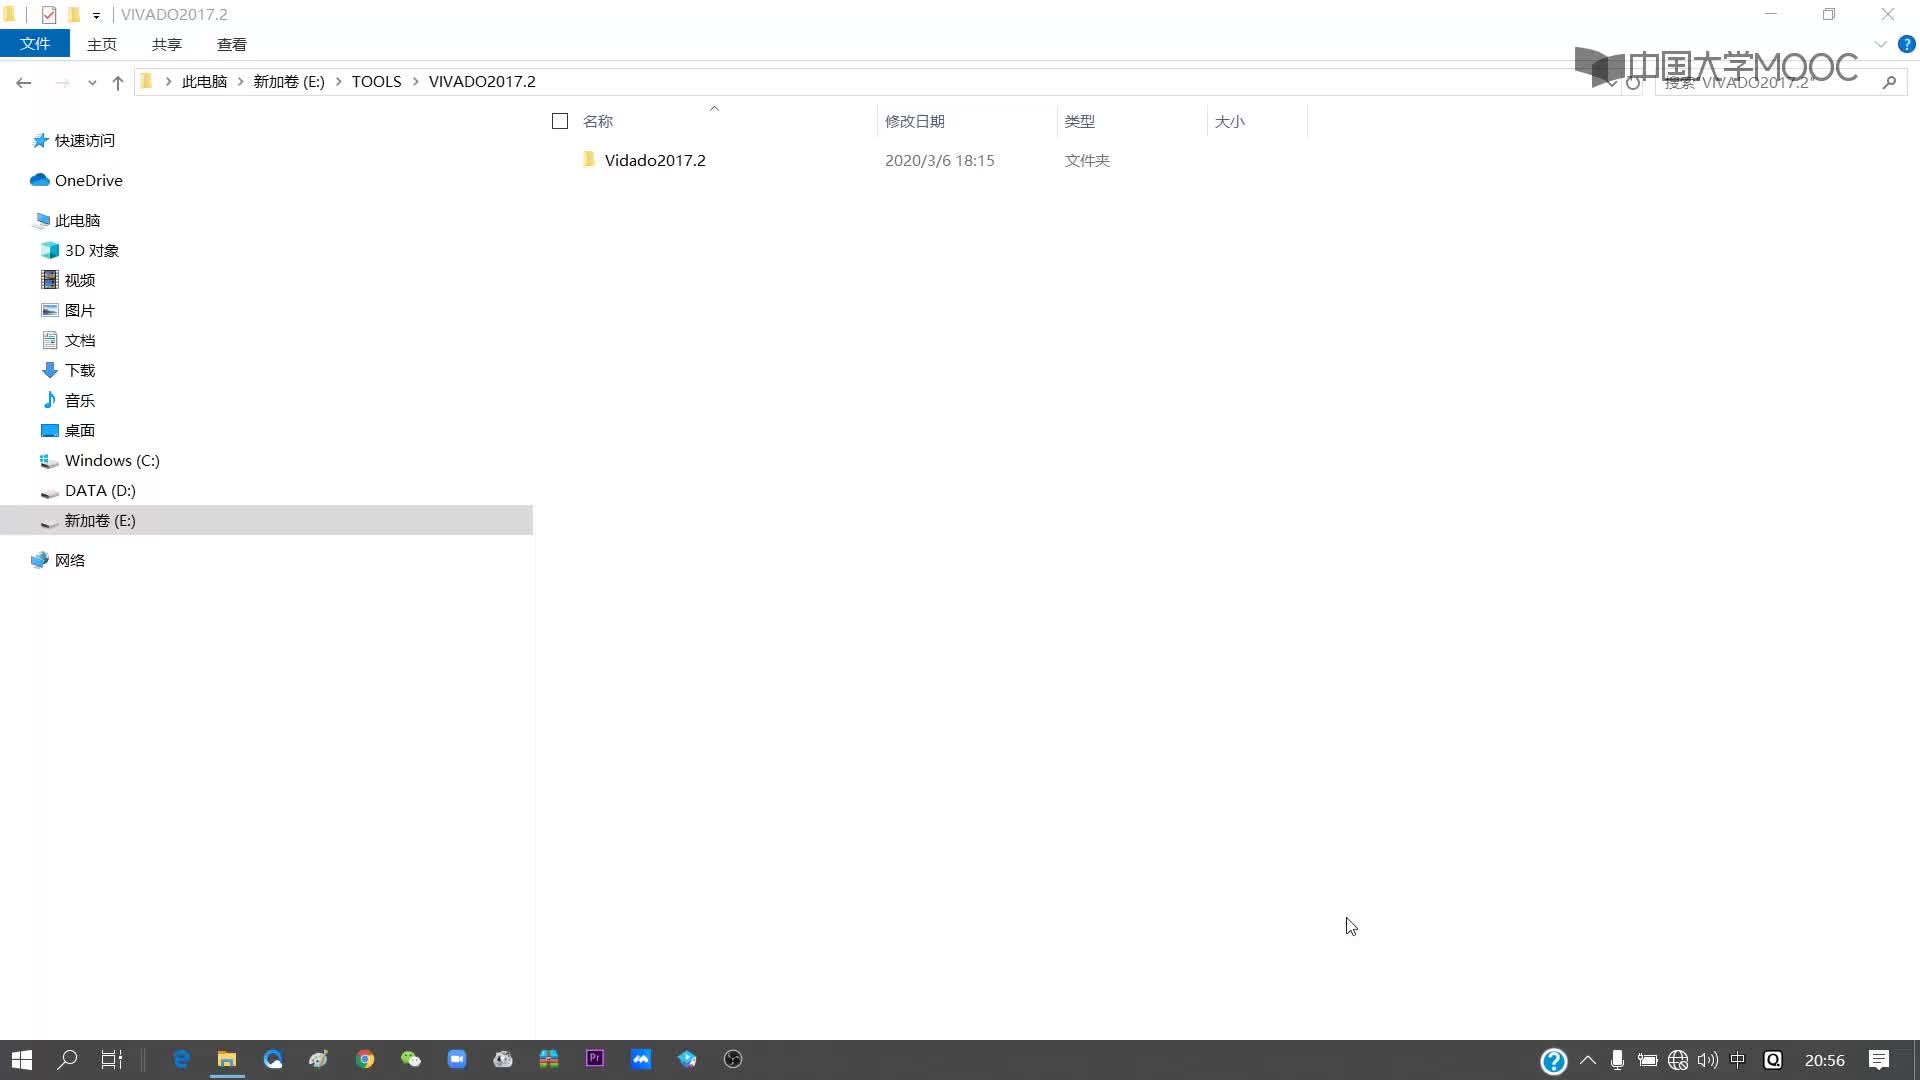Open Zoom from taskbar
The height and width of the screenshot is (1080, 1920).
click(457, 1059)
